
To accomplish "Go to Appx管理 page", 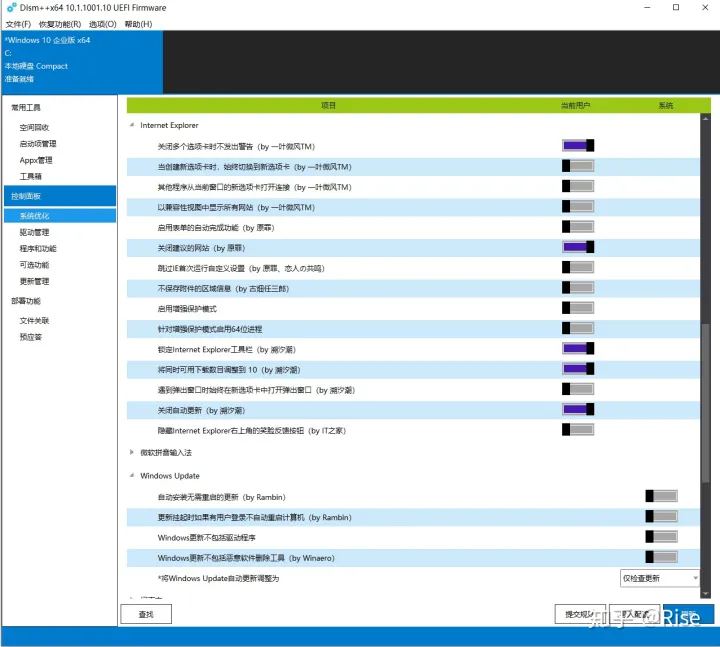I will [x=36, y=160].
